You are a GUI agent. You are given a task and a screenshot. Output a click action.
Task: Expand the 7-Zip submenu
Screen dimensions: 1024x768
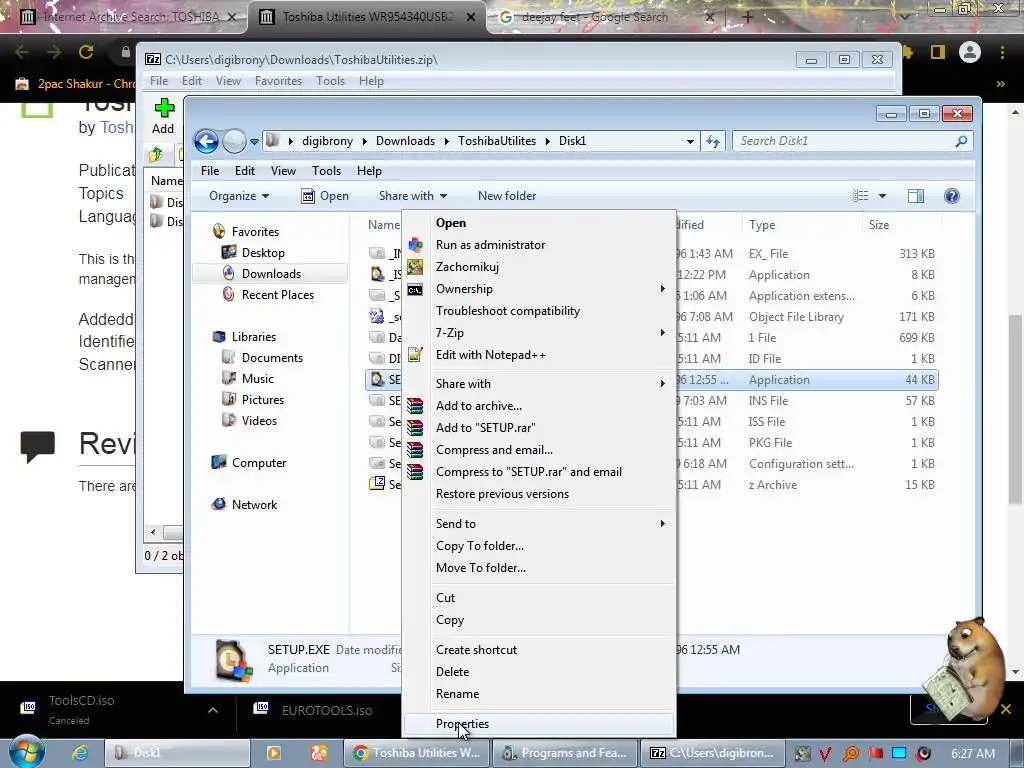539,333
